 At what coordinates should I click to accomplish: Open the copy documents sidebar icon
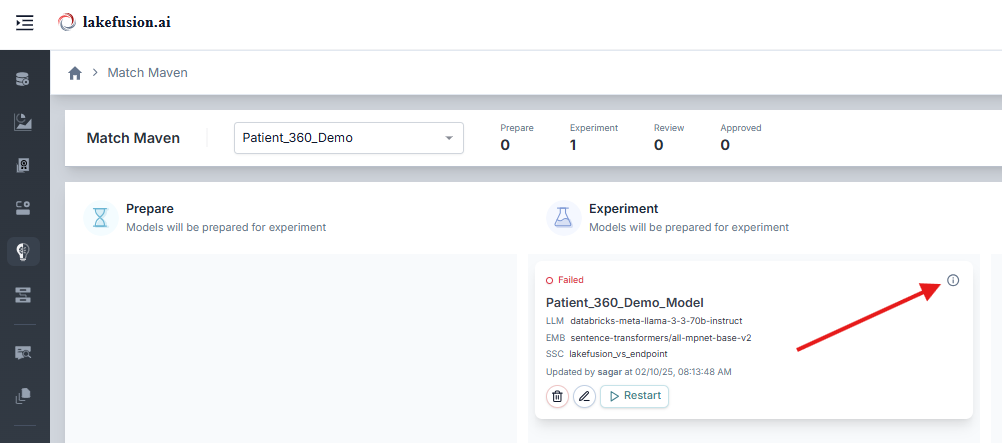pos(23,396)
